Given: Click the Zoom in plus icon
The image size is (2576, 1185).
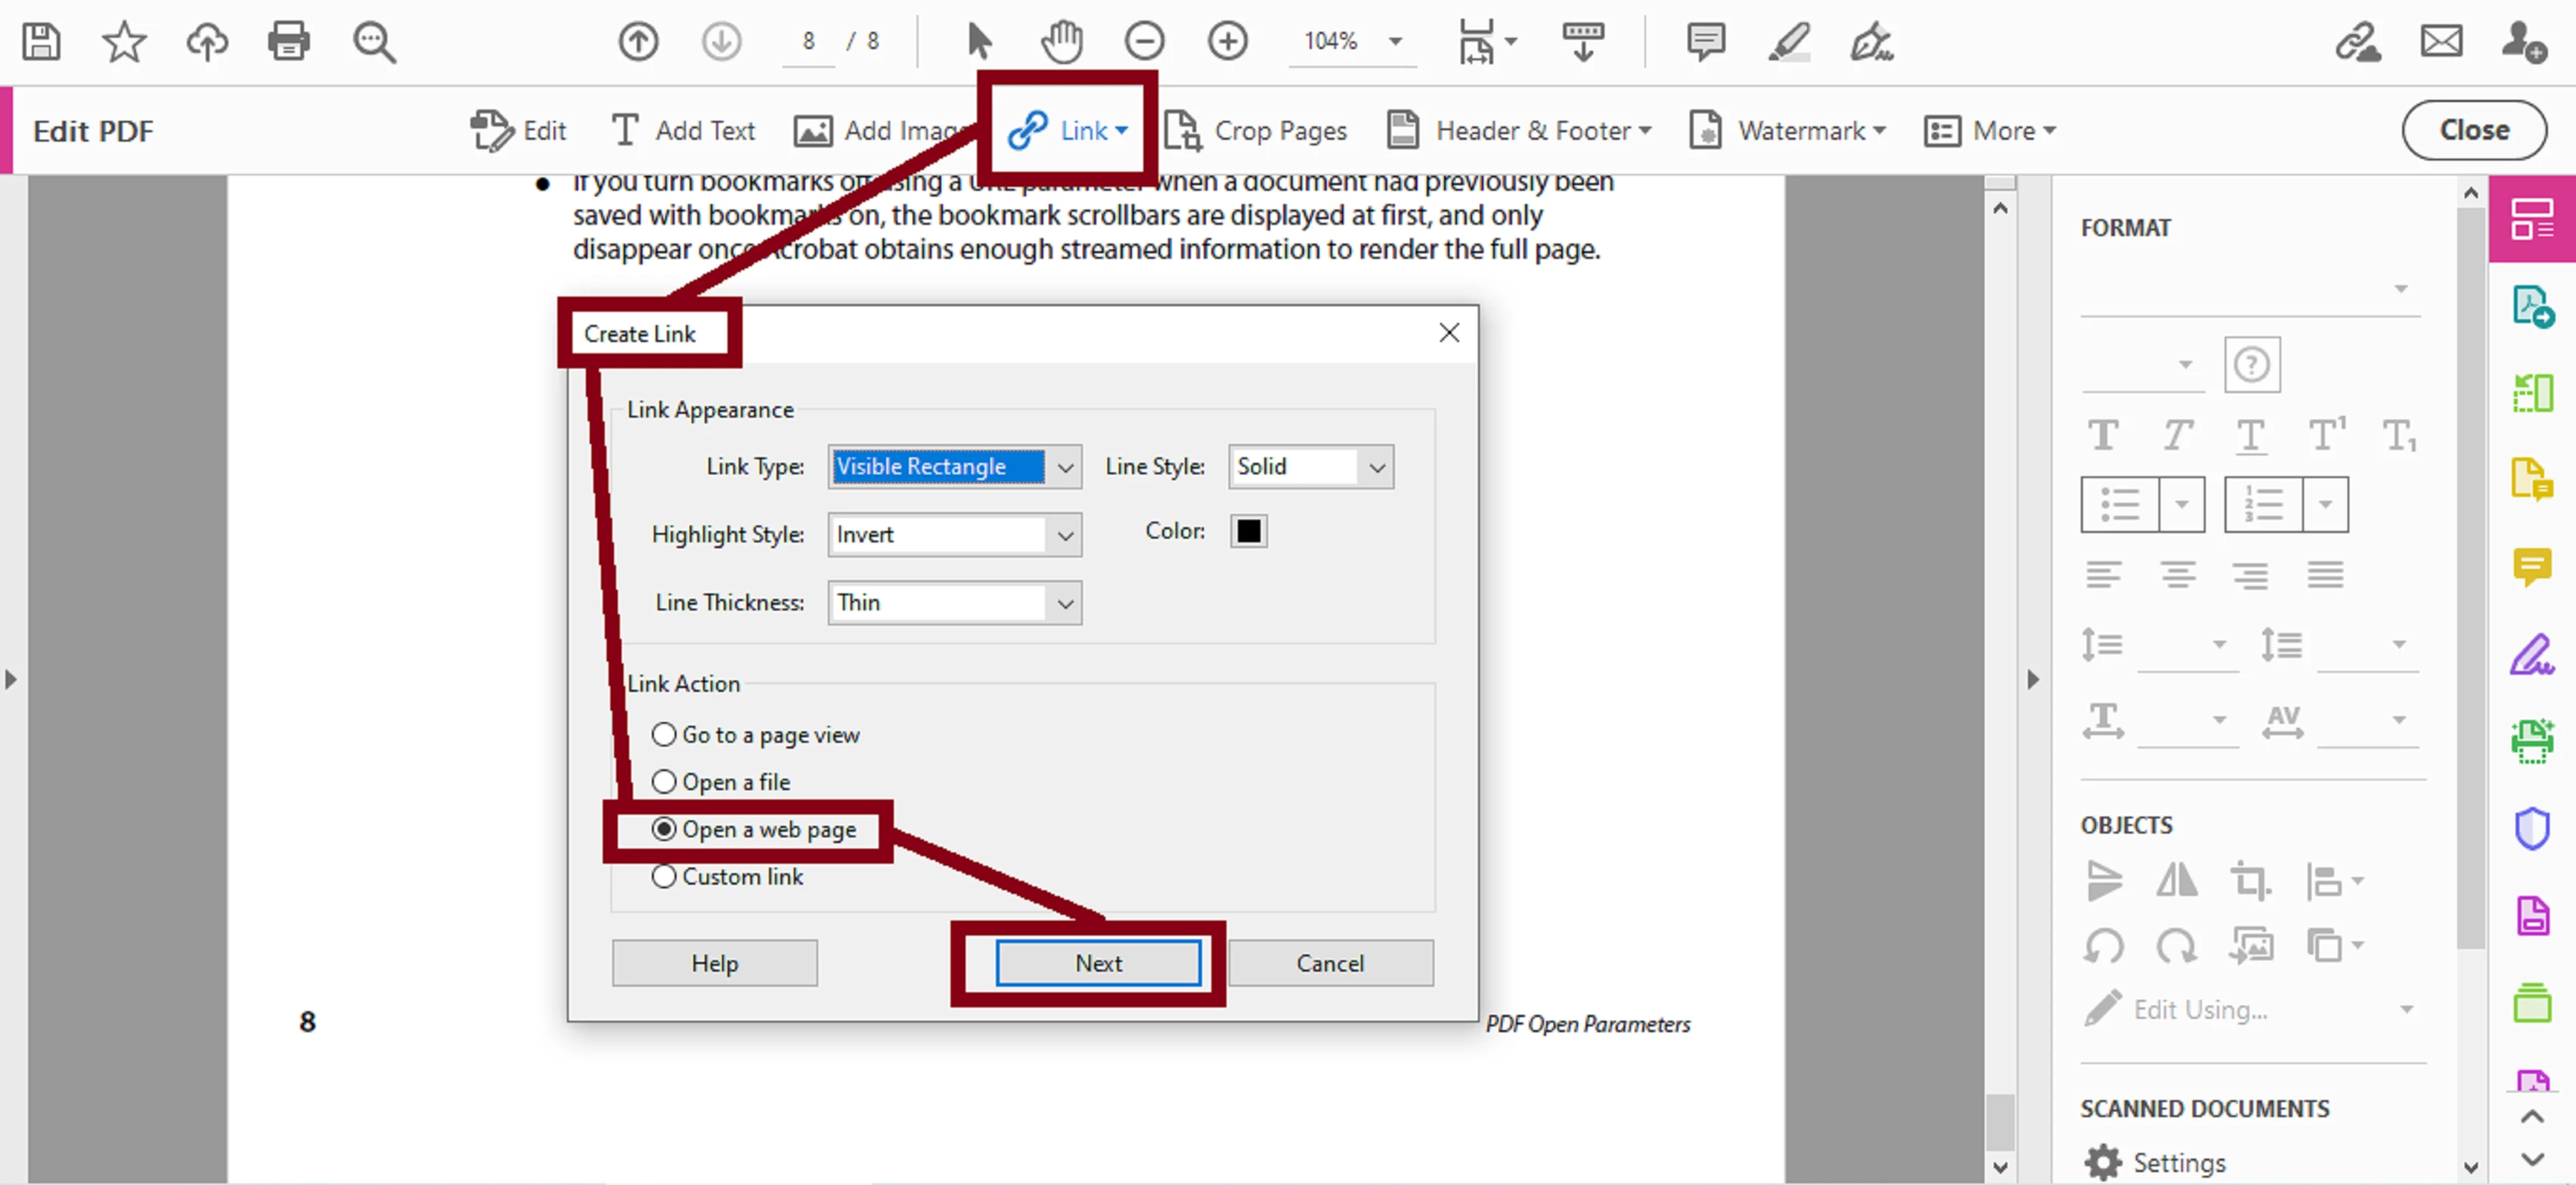Looking at the screenshot, I should click(1227, 42).
